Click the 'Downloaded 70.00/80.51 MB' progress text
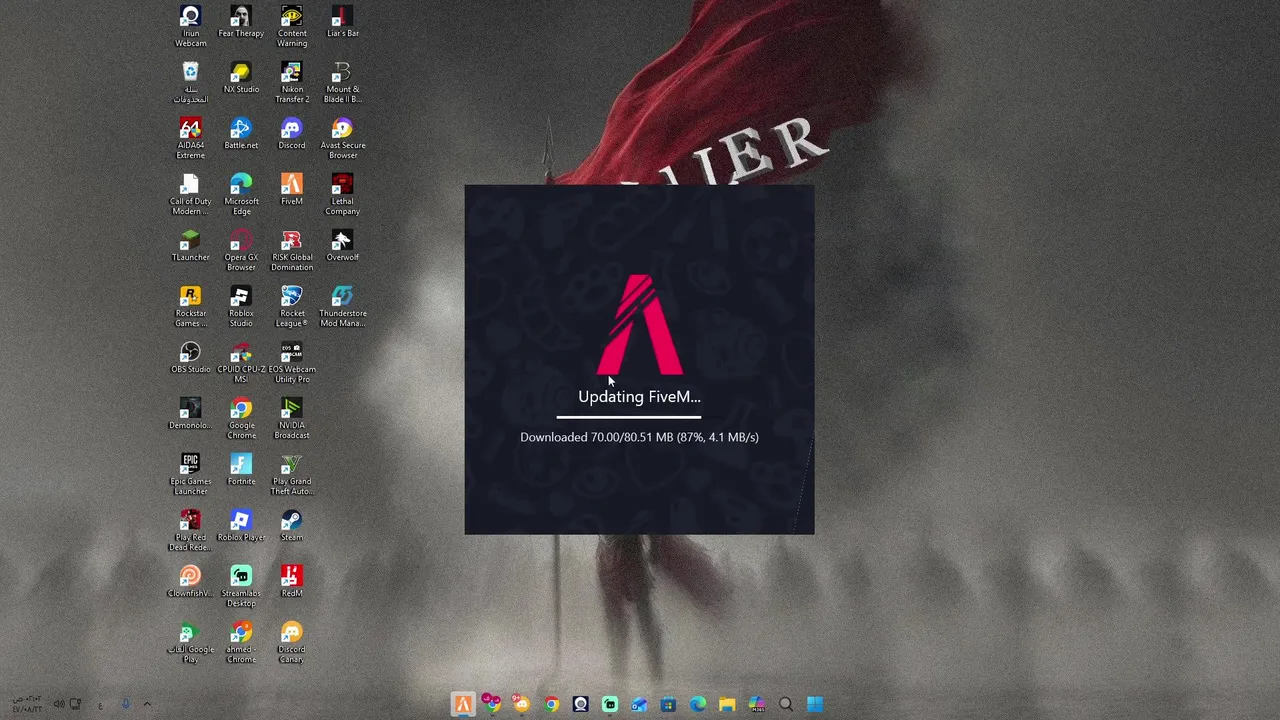Viewport: 1280px width, 720px height. pyautogui.click(x=639, y=437)
